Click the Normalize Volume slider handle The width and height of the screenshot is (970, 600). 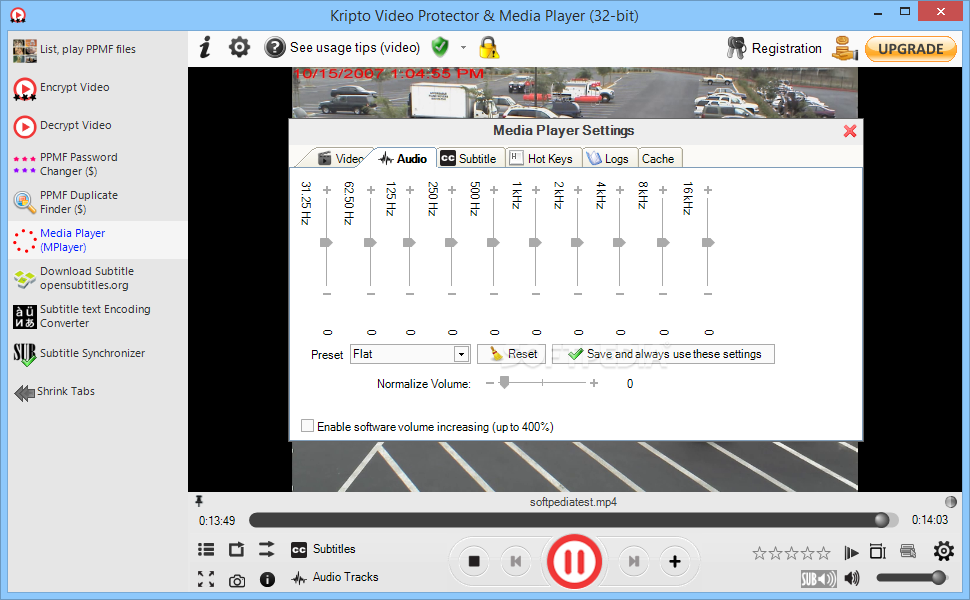pos(504,383)
